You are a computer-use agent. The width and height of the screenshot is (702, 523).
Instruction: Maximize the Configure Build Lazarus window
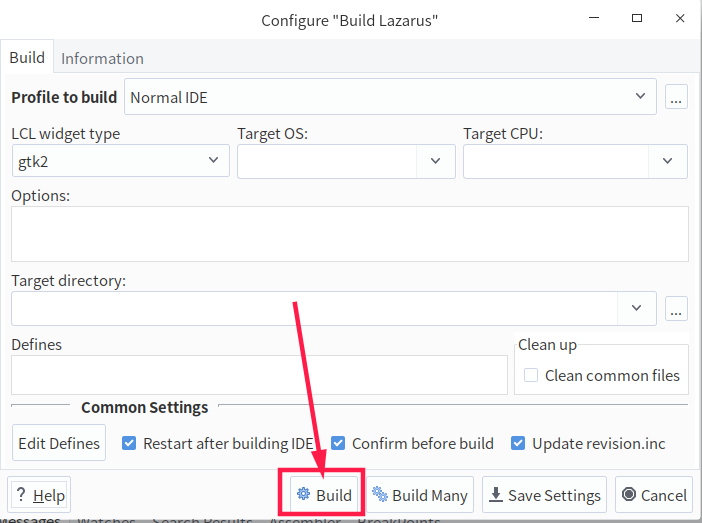point(637,18)
